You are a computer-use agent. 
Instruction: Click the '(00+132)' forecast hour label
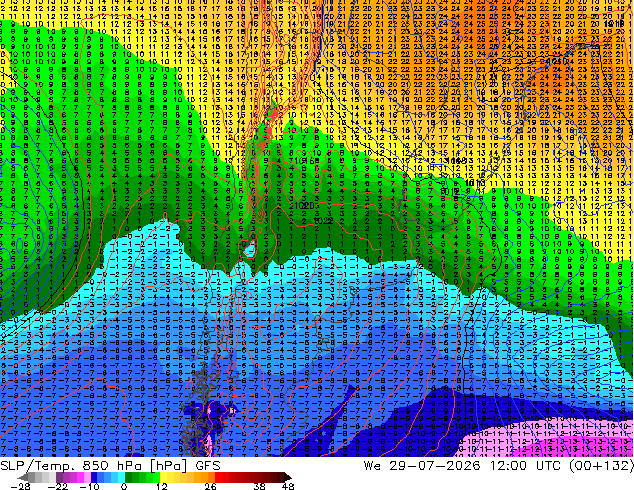pyautogui.click(x=601, y=466)
